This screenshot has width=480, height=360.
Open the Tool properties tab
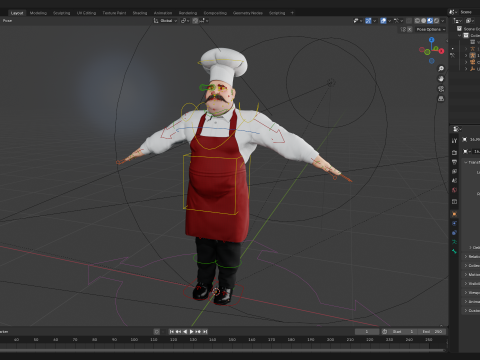tap(454, 141)
